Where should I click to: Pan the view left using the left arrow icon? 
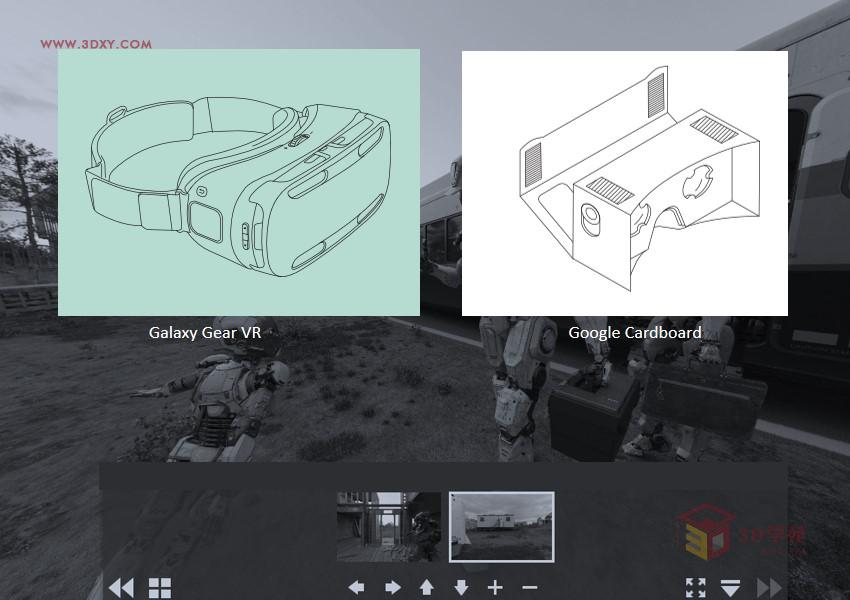[356, 588]
